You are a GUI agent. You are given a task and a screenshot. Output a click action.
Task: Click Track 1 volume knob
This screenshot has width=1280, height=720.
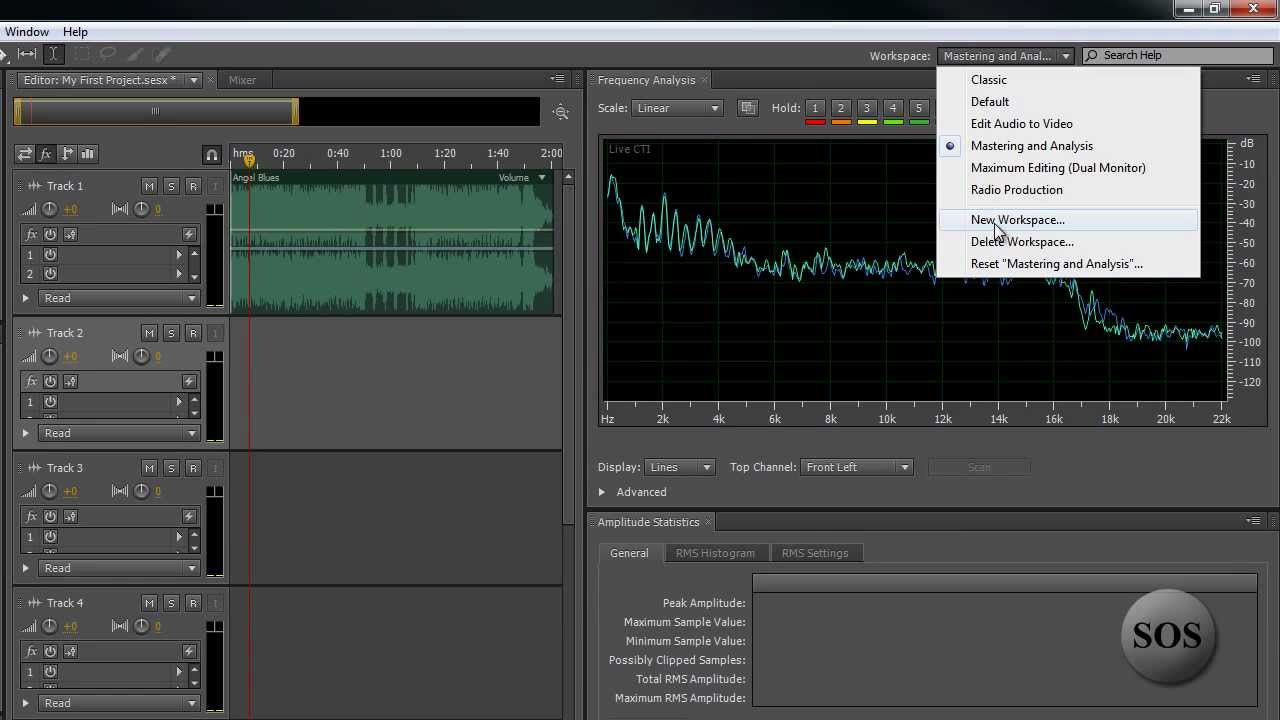(x=50, y=209)
